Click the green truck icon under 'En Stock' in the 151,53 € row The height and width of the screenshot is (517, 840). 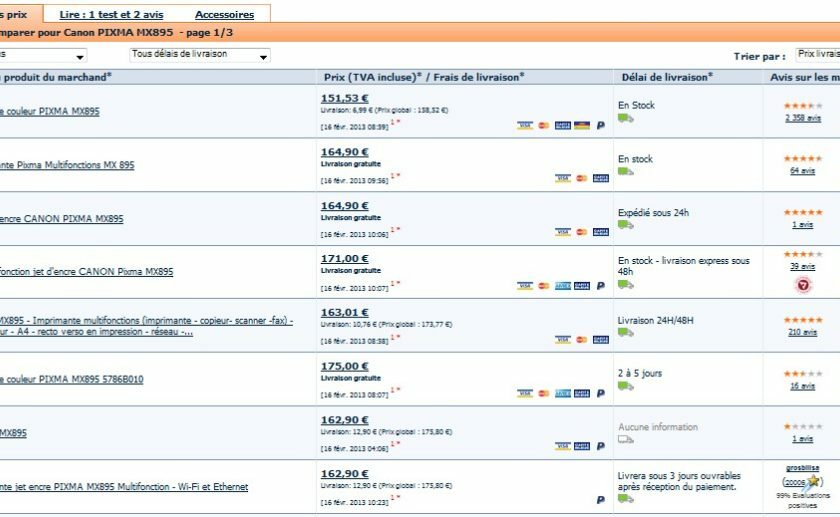point(625,118)
